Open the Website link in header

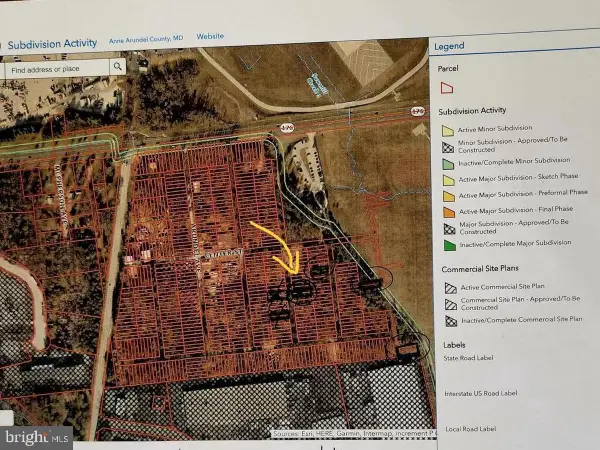pos(210,36)
